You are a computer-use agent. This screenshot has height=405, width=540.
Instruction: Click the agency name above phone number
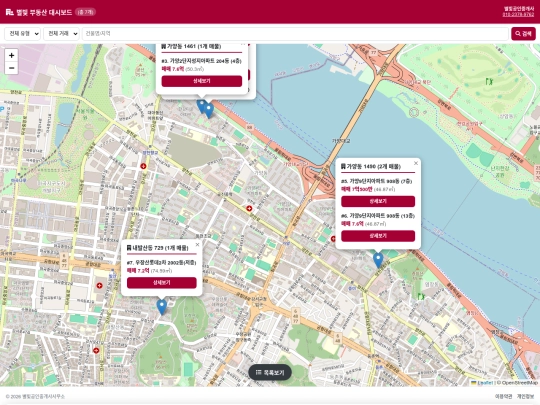519,9
